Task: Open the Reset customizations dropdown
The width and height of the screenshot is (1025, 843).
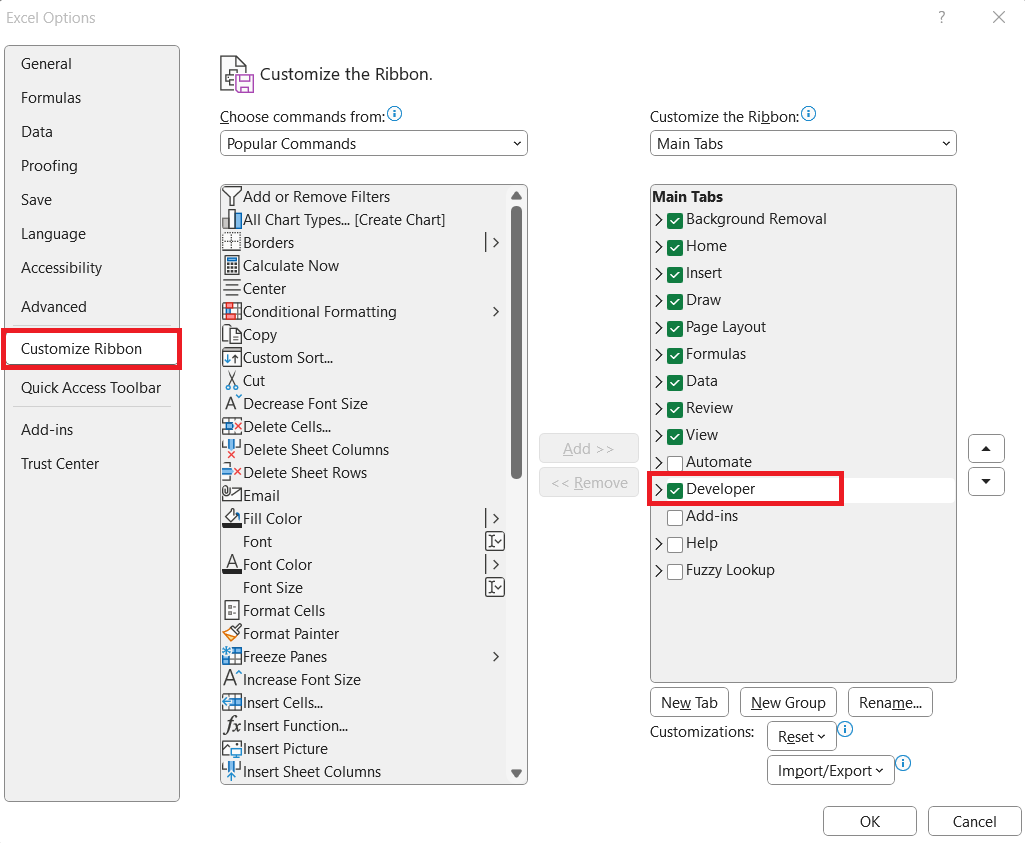Action: coord(801,736)
